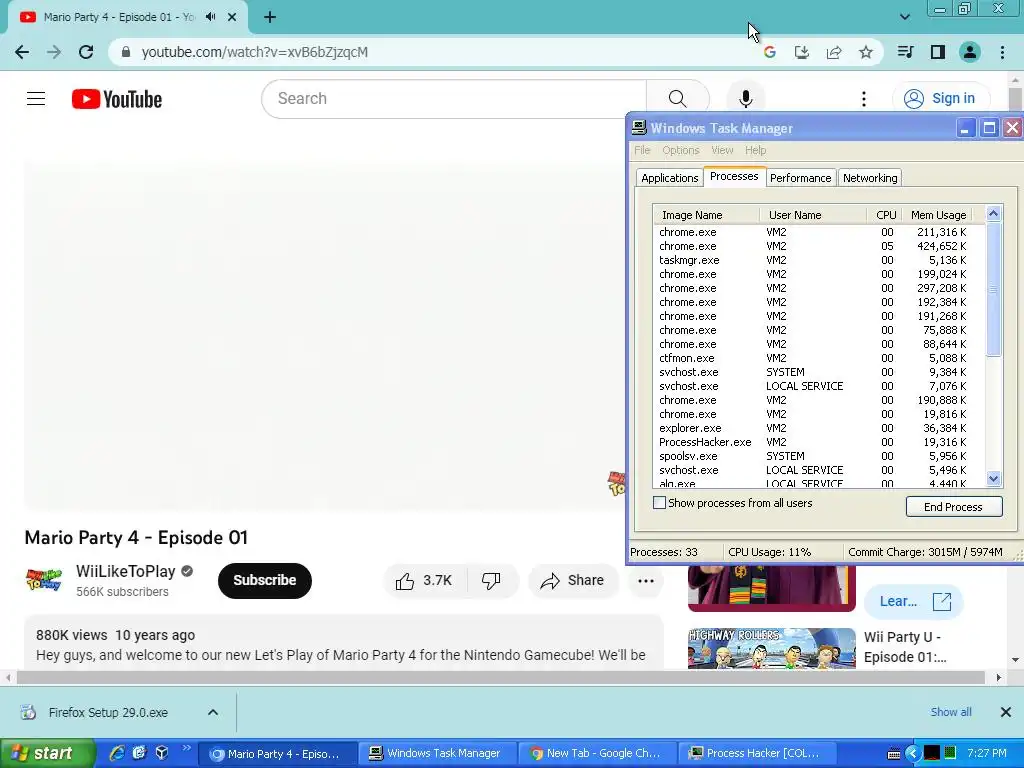Expand Firefox Setup download options chevron
The width and height of the screenshot is (1024, 768).
pyautogui.click(x=213, y=712)
